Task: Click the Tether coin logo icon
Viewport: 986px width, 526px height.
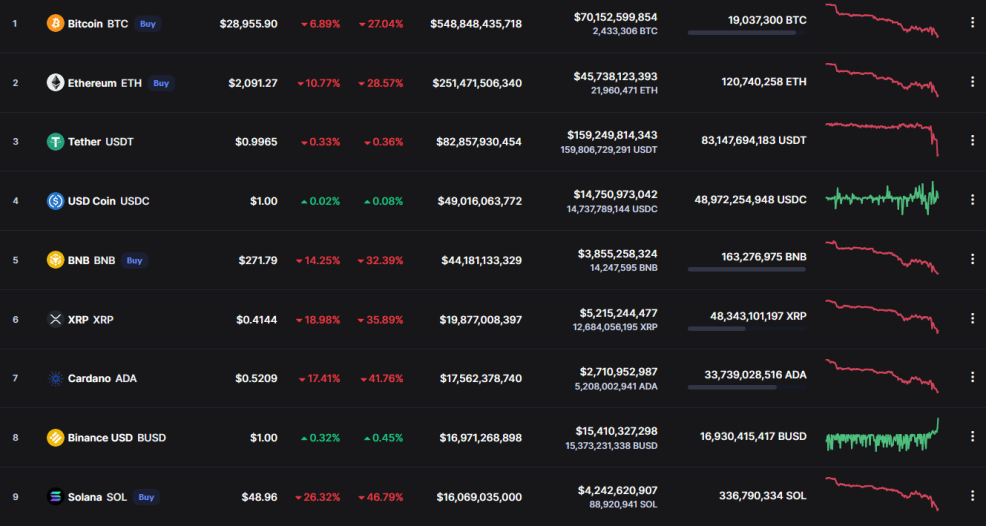Action: [x=55, y=142]
